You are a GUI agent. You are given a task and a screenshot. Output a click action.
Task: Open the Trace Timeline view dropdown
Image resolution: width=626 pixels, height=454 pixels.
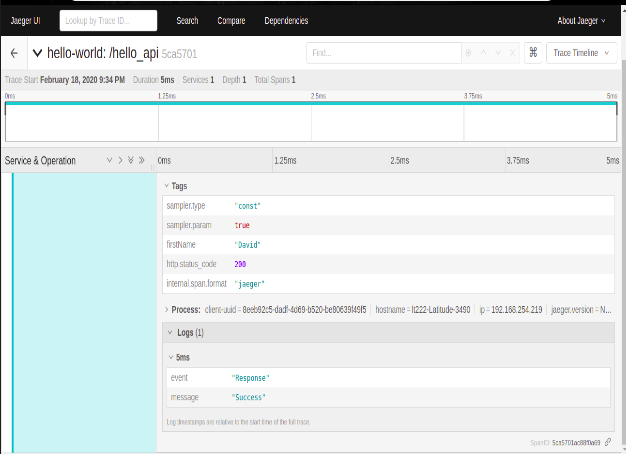click(x=581, y=53)
